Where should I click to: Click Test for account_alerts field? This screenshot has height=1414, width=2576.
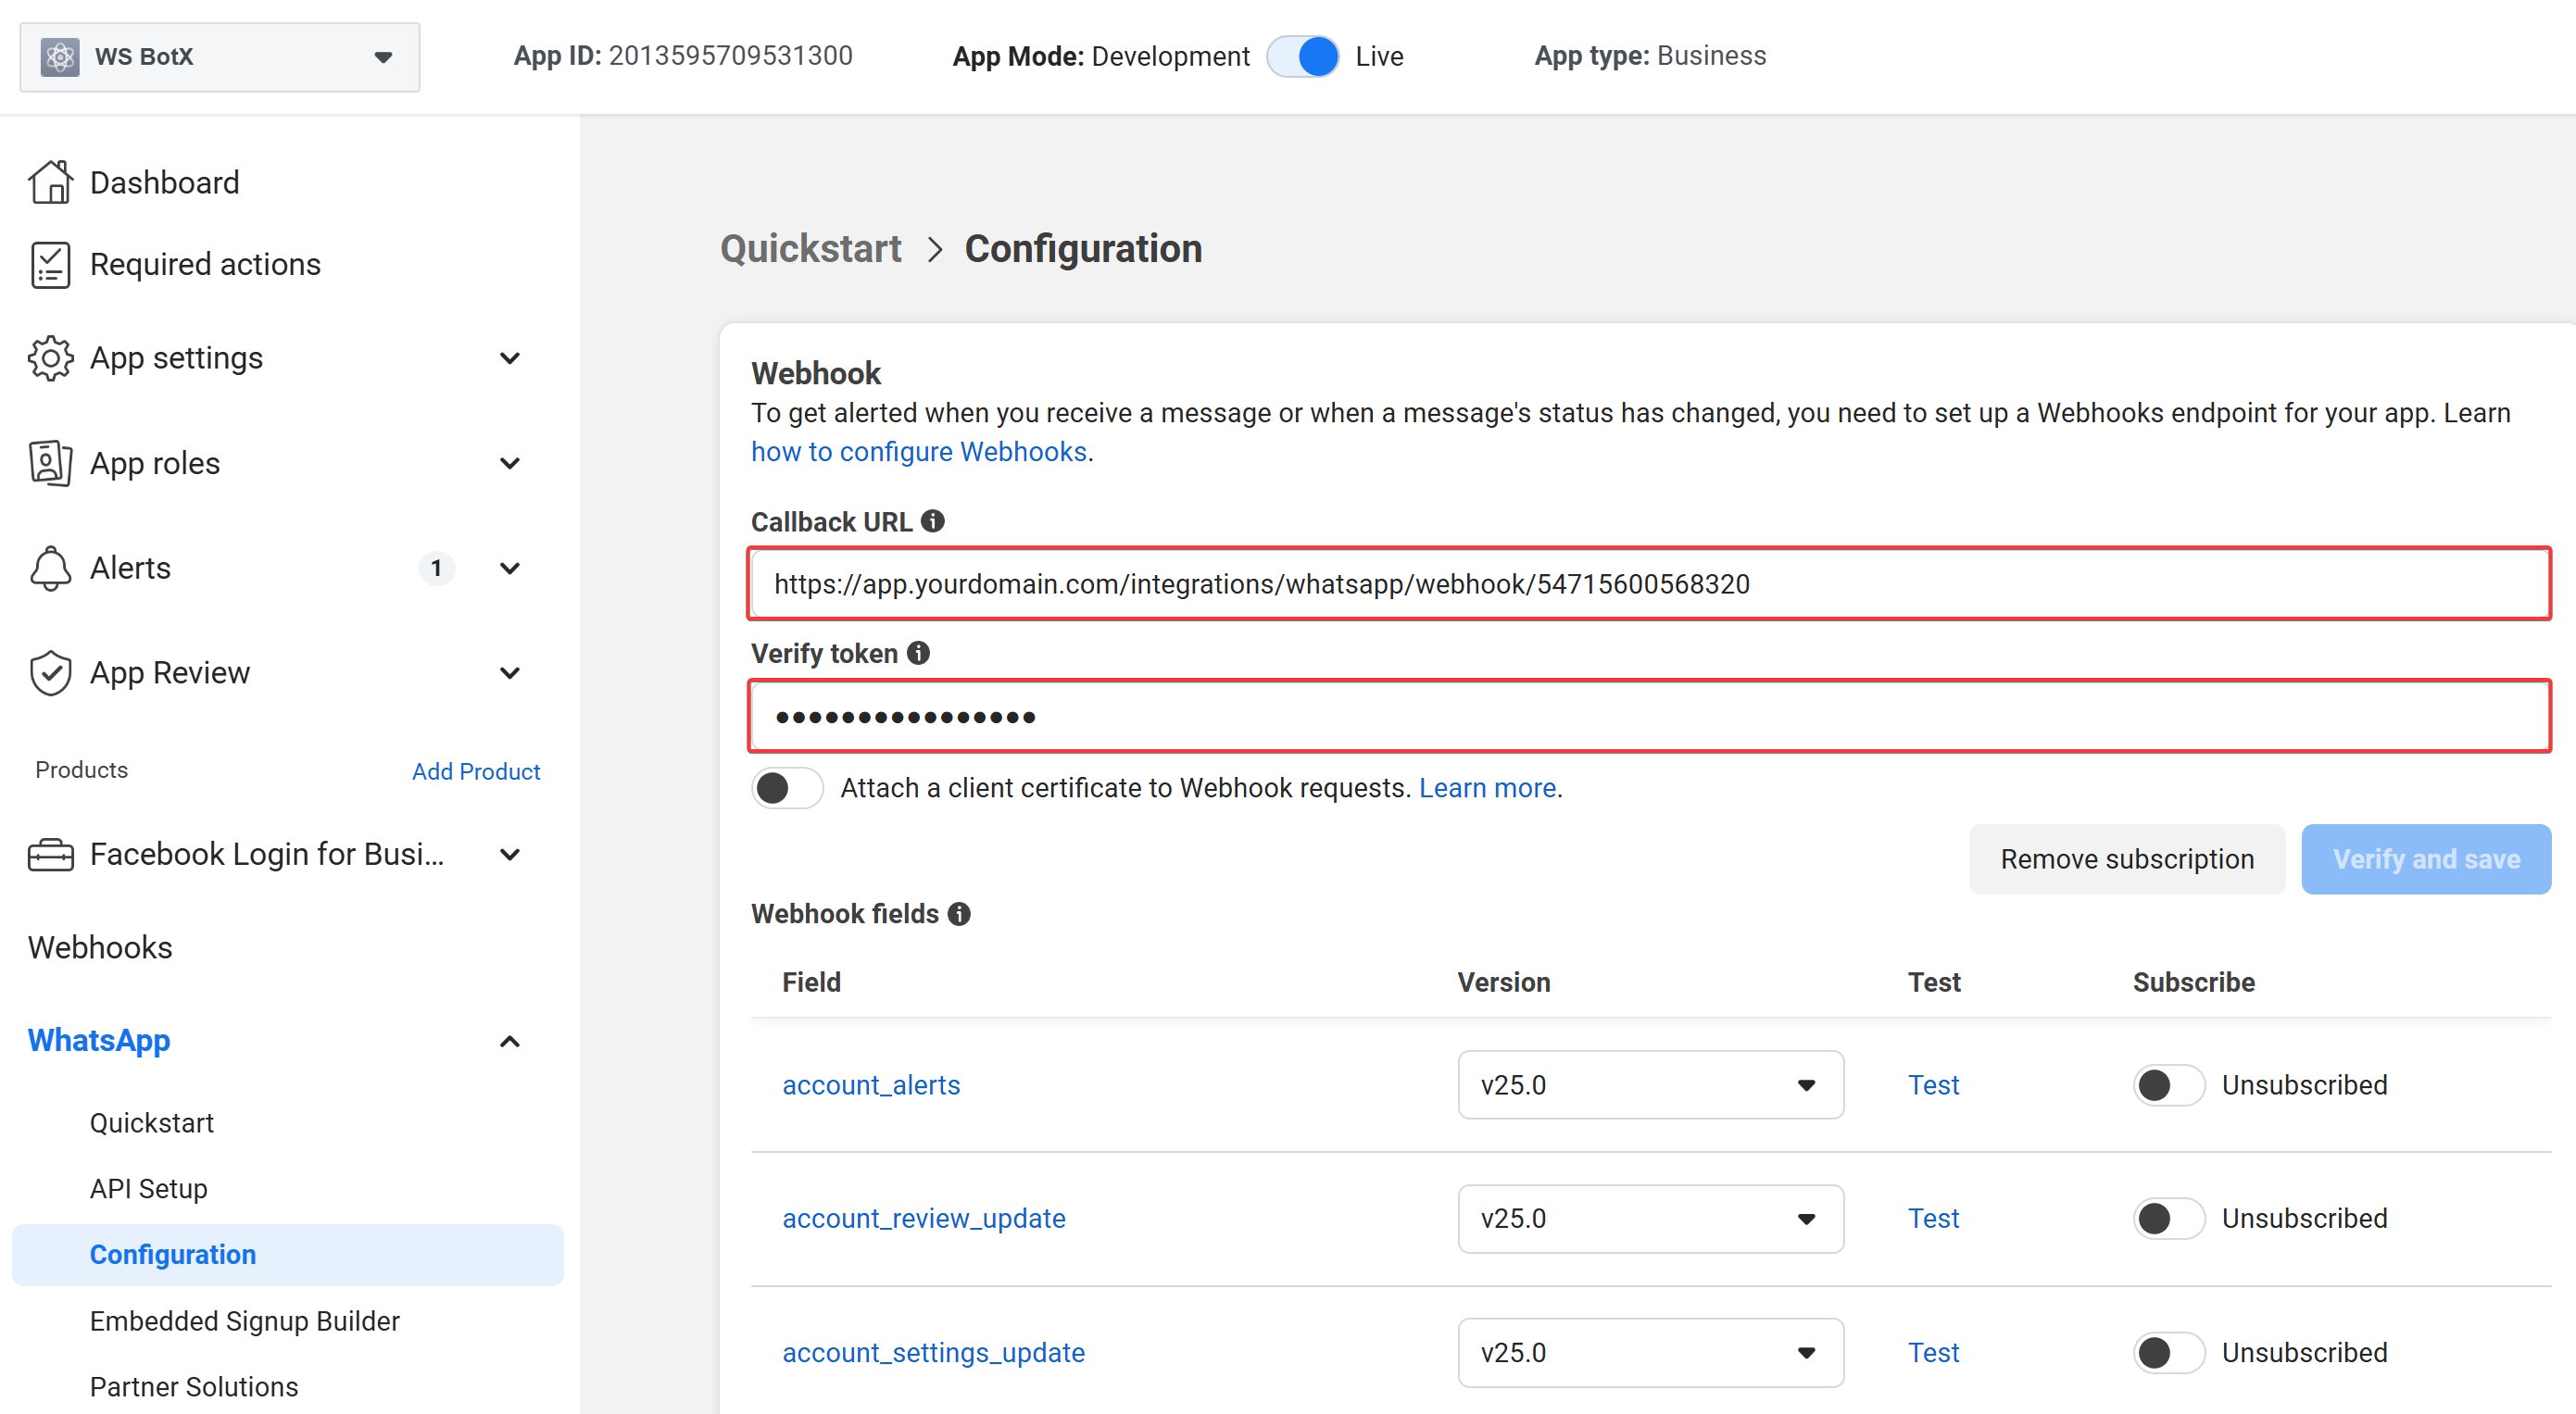click(1933, 1085)
